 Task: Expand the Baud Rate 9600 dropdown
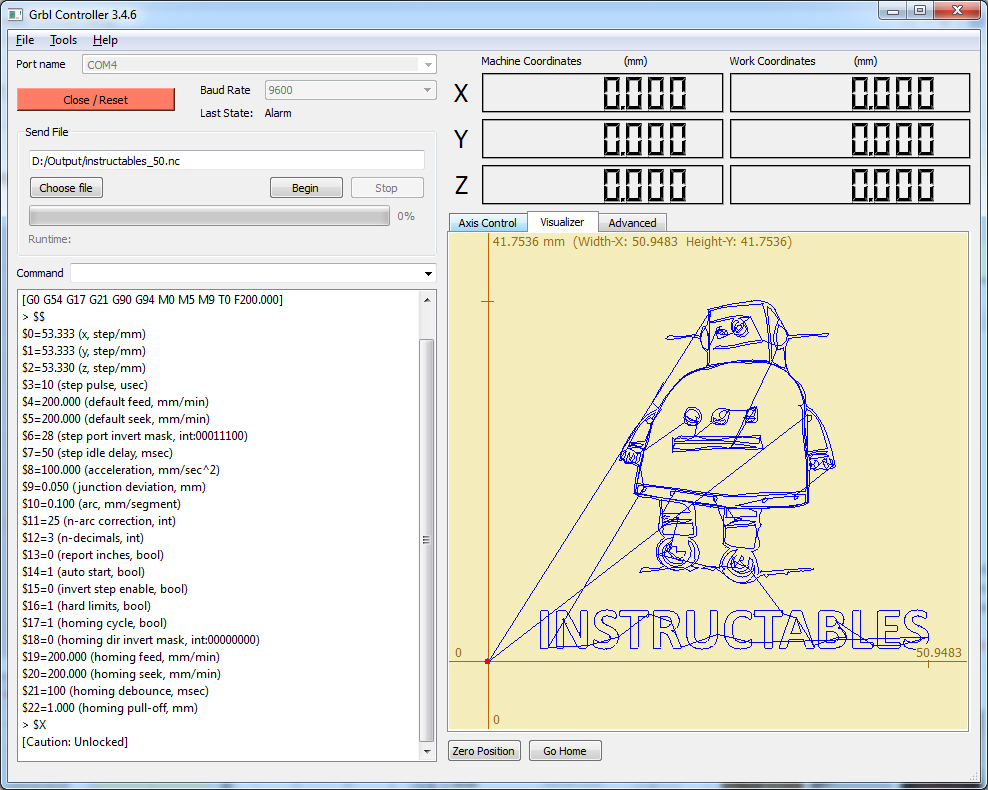(427, 89)
